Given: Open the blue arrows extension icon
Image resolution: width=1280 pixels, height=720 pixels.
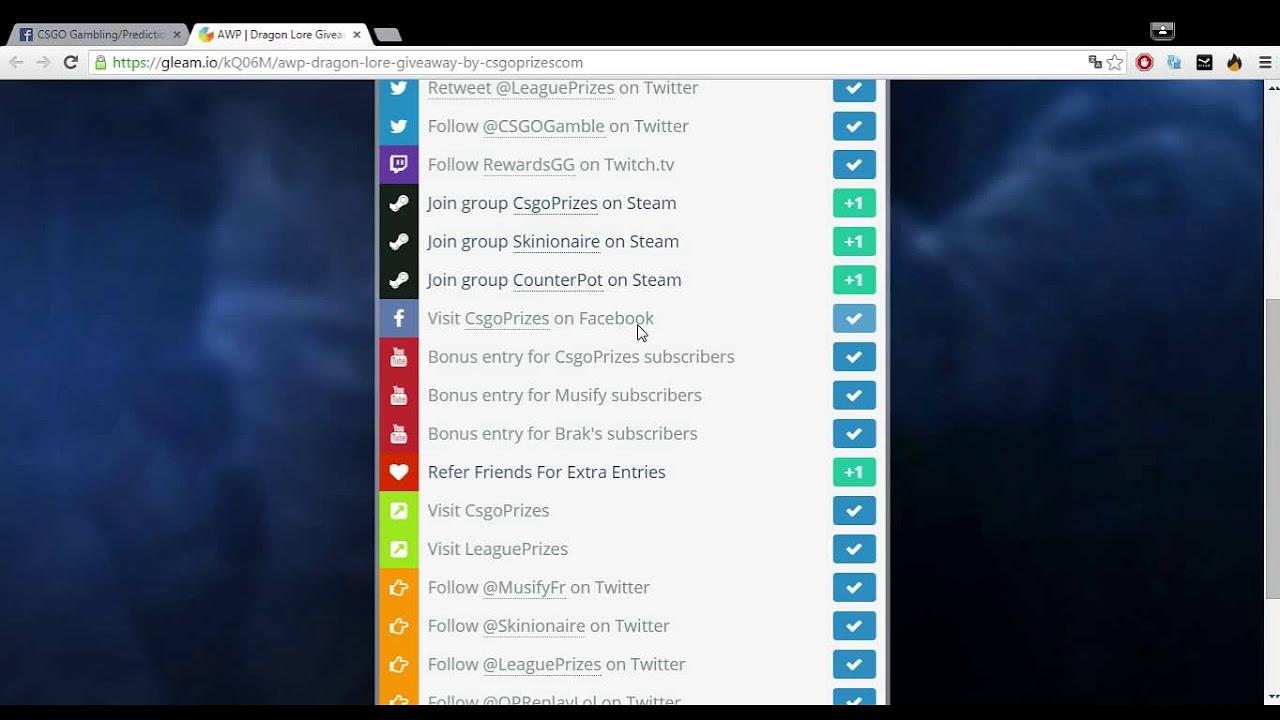Looking at the screenshot, I should coord(1174,62).
